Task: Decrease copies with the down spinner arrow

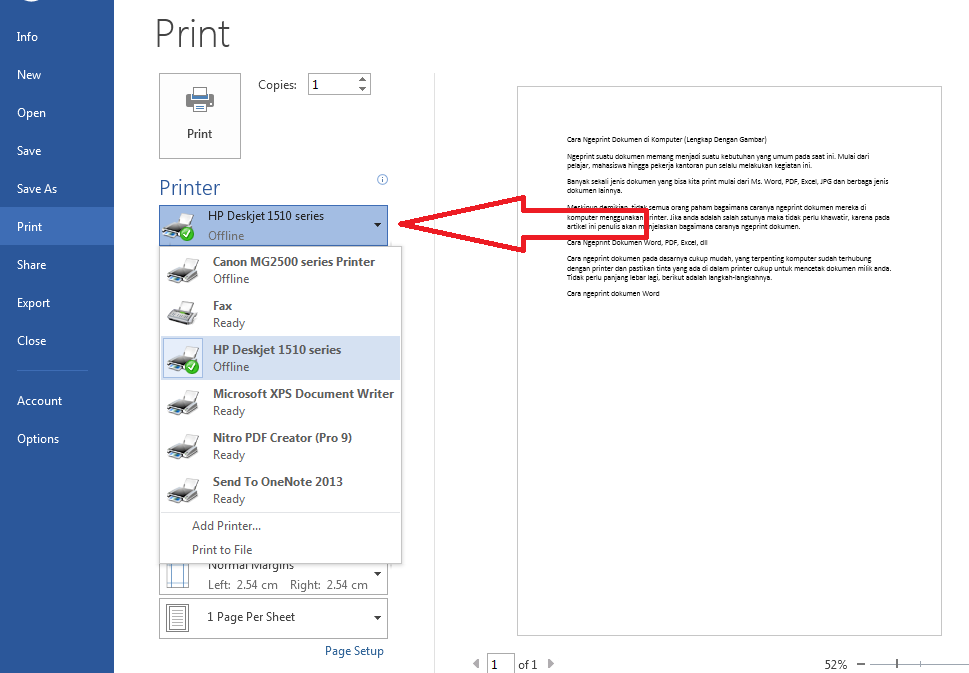Action: [x=363, y=90]
